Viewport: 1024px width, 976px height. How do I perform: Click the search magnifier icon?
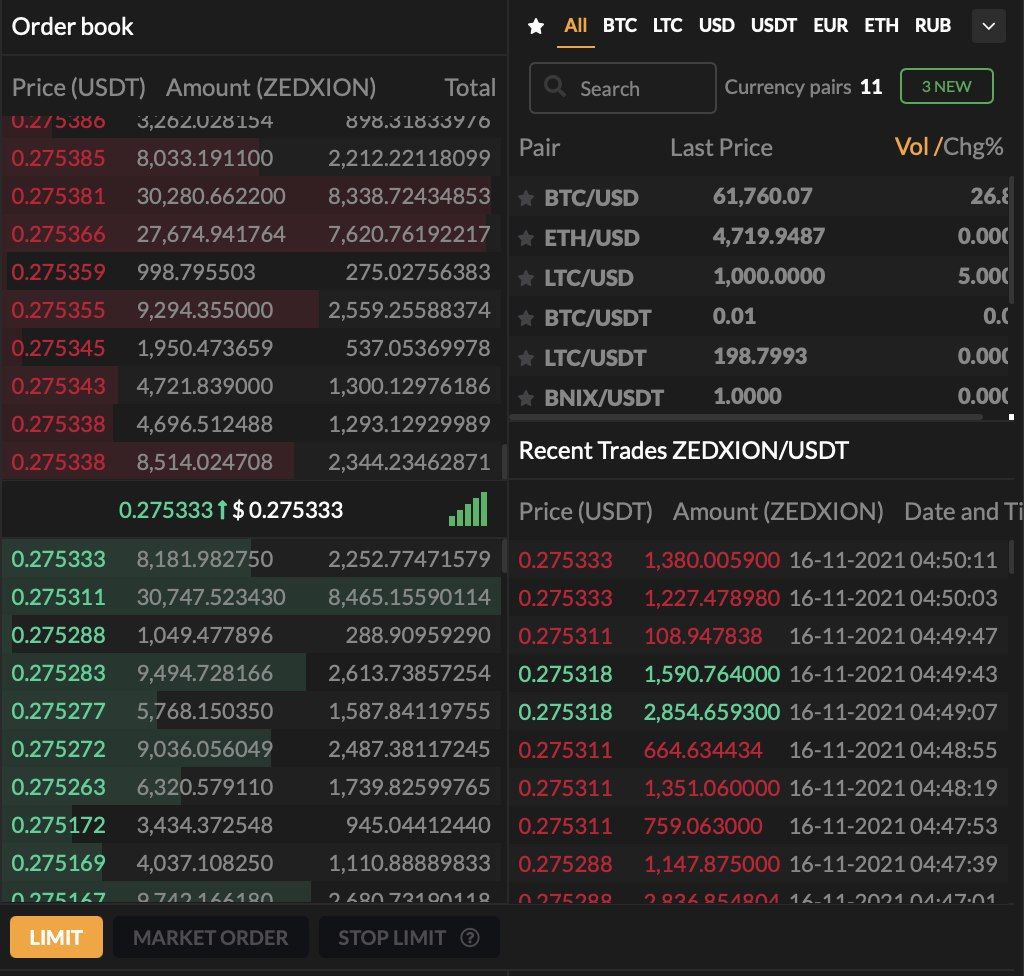point(554,86)
